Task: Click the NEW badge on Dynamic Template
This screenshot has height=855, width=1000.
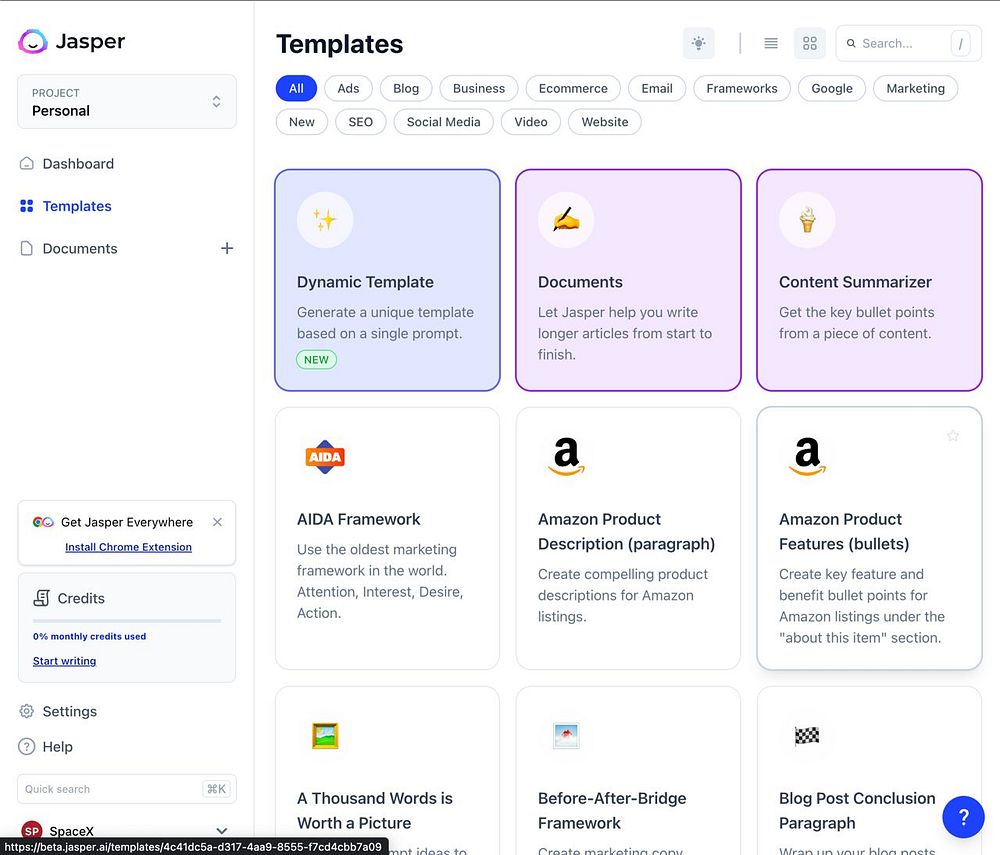Action: 316,360
